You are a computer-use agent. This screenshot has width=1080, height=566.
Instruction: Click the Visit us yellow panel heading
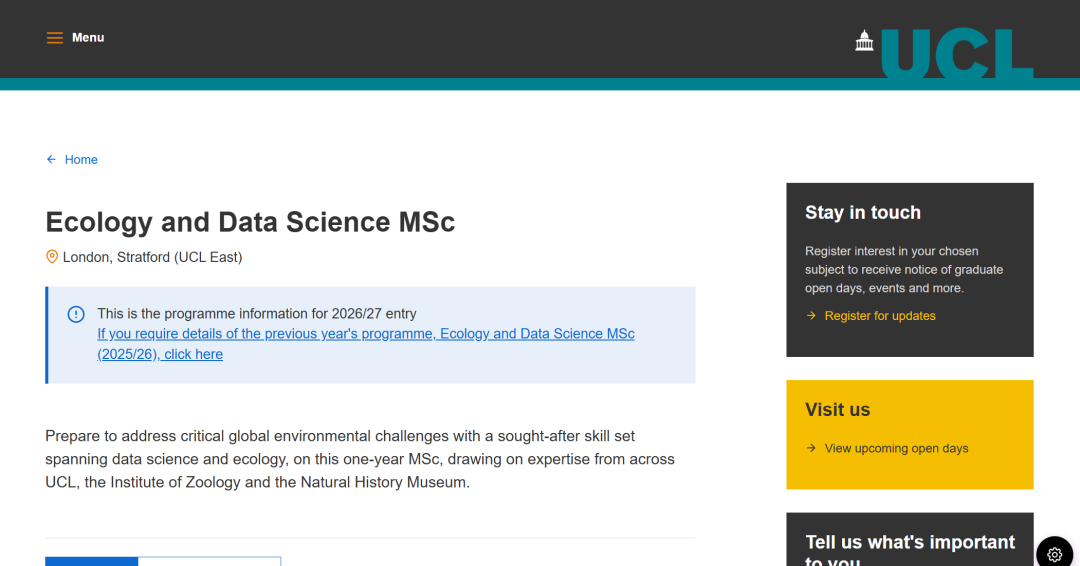click(x=838, y=410)
